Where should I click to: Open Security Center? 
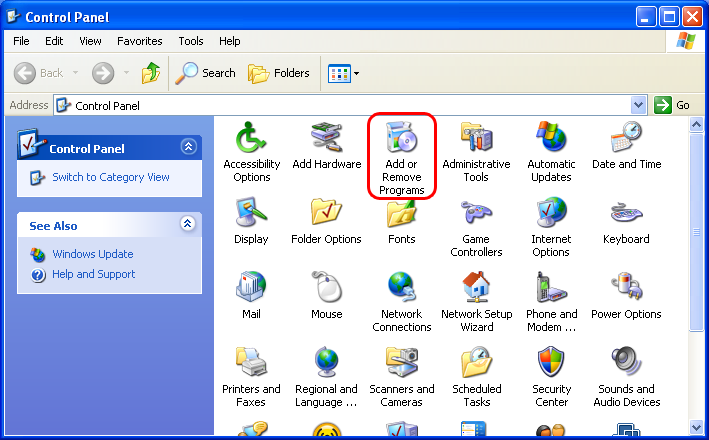tap(551, 377)
